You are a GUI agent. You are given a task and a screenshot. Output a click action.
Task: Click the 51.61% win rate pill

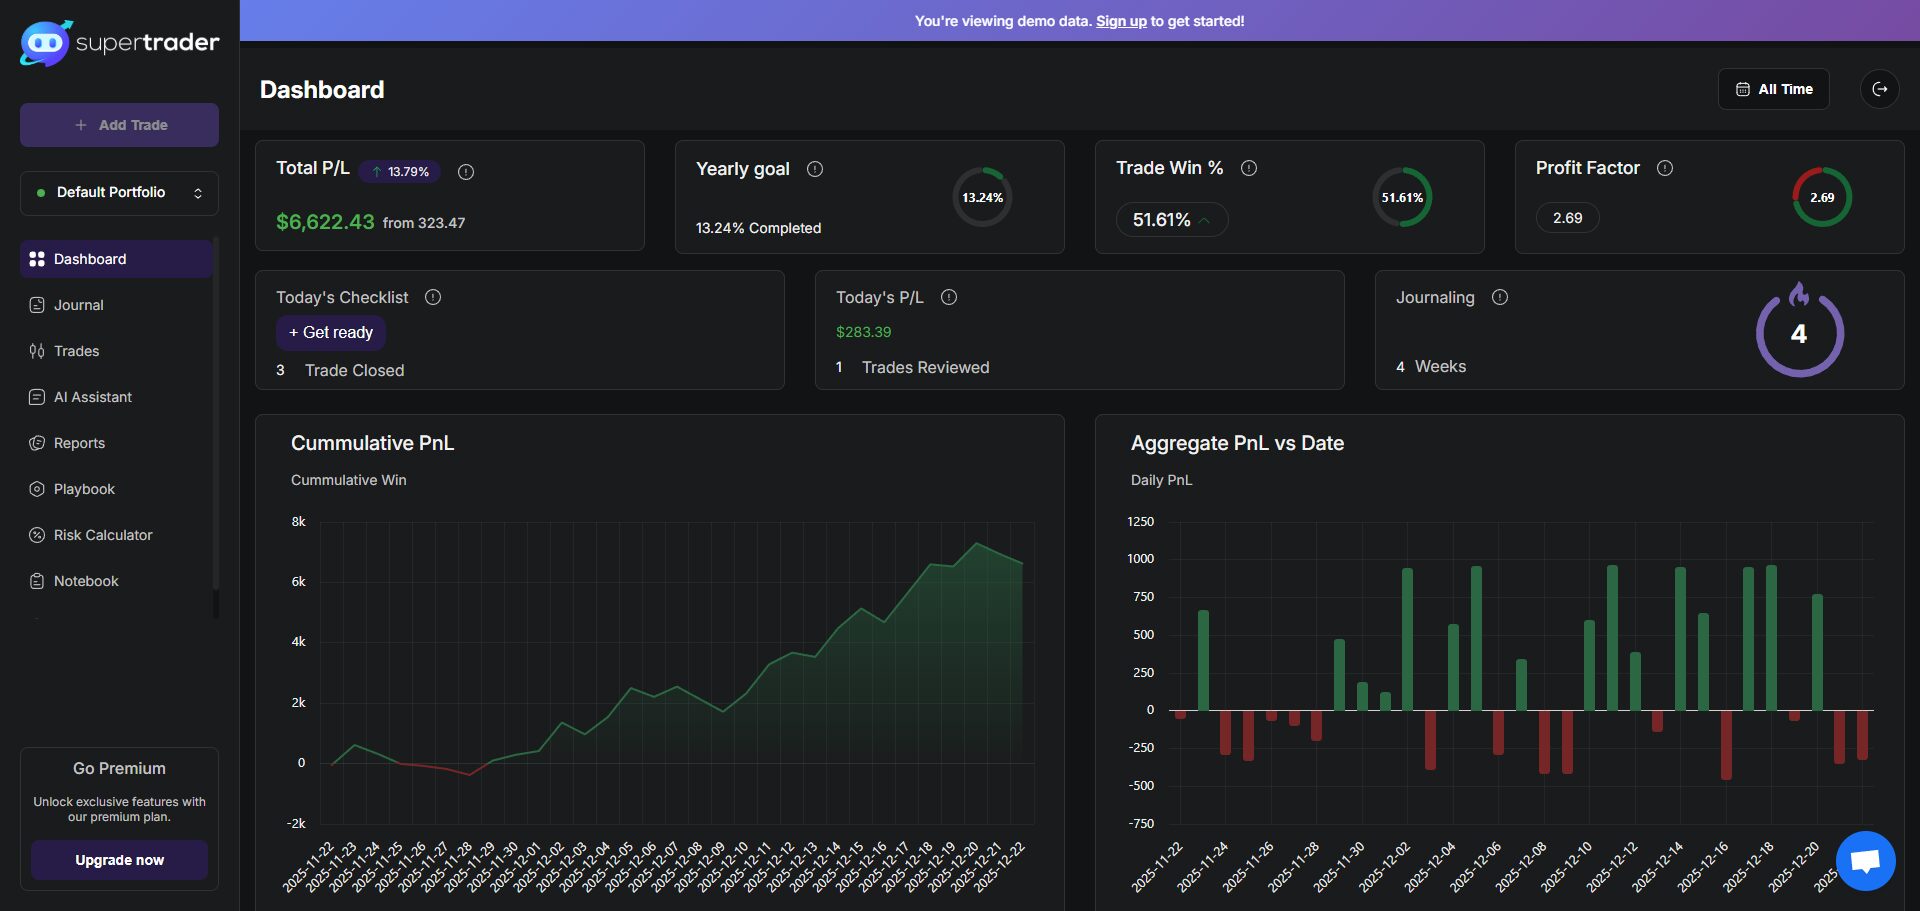tap(1171, 220)
